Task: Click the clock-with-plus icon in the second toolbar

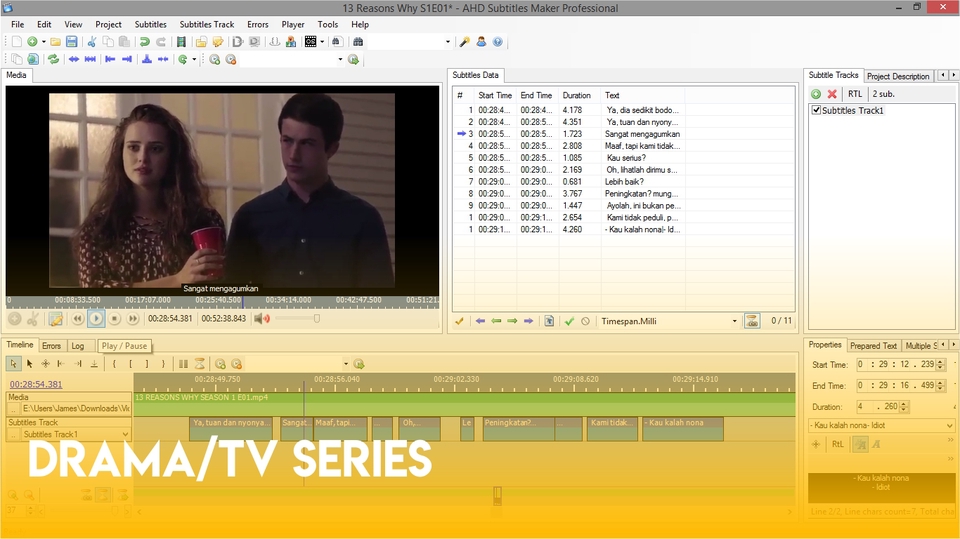Action: tap(214, 59)
